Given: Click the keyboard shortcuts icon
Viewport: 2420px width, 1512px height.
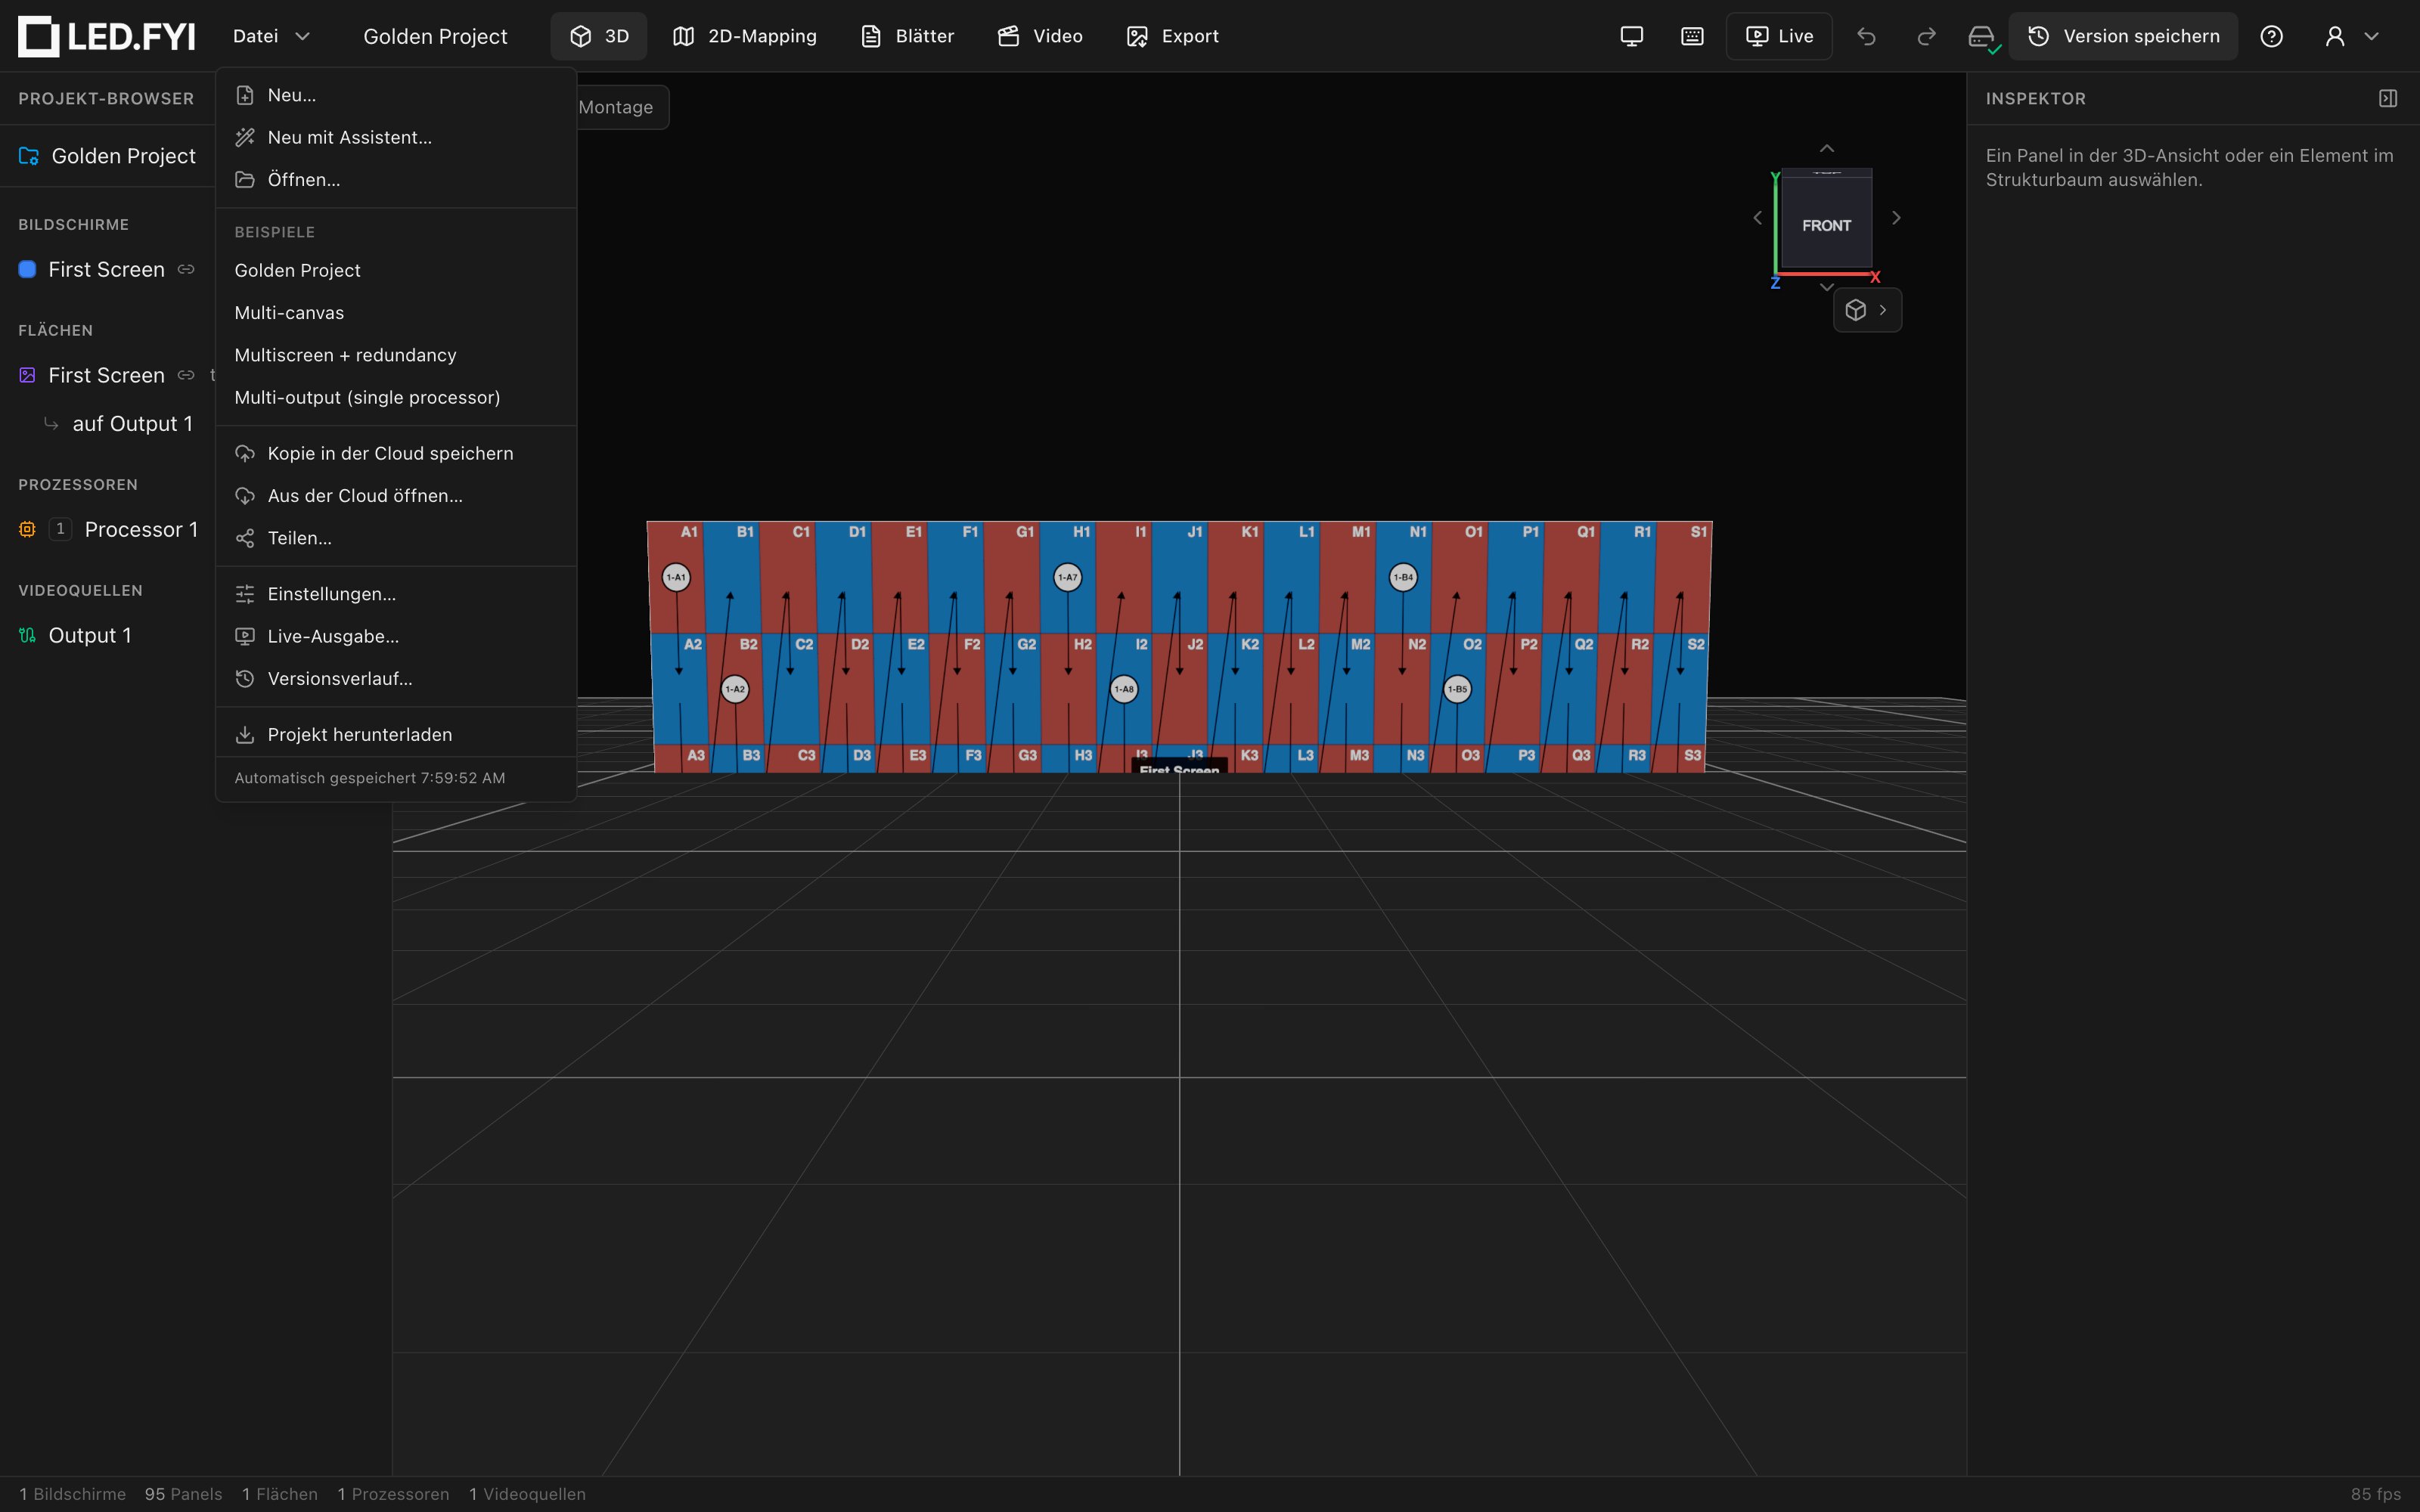Looking at the screenshot, I should coord(1692,36).
